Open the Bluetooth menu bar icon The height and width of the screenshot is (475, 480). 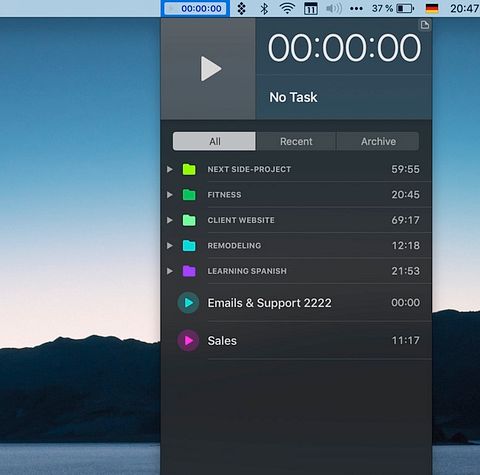[264, 8]
